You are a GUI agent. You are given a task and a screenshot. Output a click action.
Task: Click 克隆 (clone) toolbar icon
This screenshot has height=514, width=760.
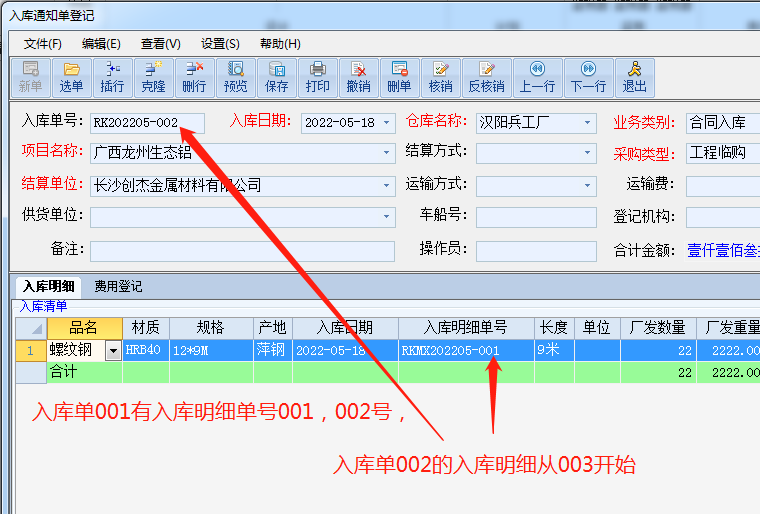point(154,78)
